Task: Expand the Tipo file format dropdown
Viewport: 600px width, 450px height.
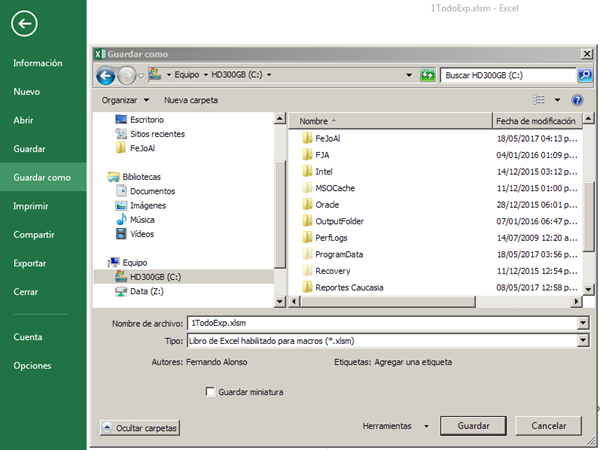Action: click(583, 341)
